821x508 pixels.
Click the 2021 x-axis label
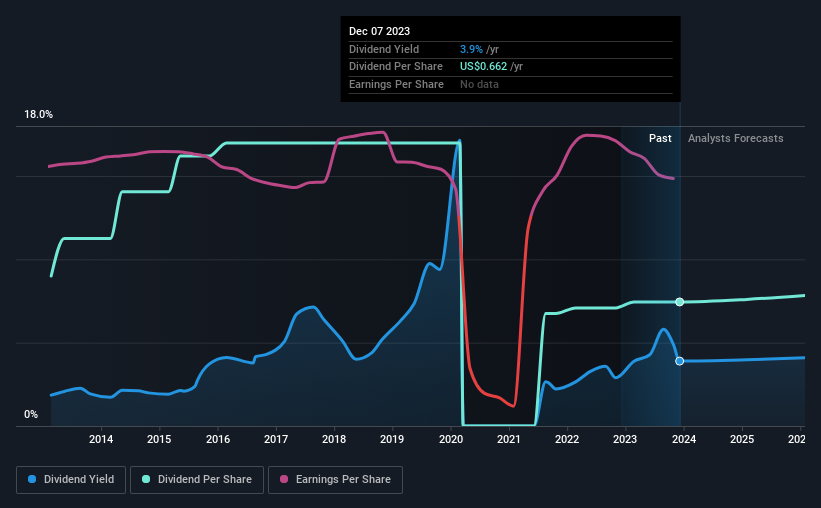[509, 439]
